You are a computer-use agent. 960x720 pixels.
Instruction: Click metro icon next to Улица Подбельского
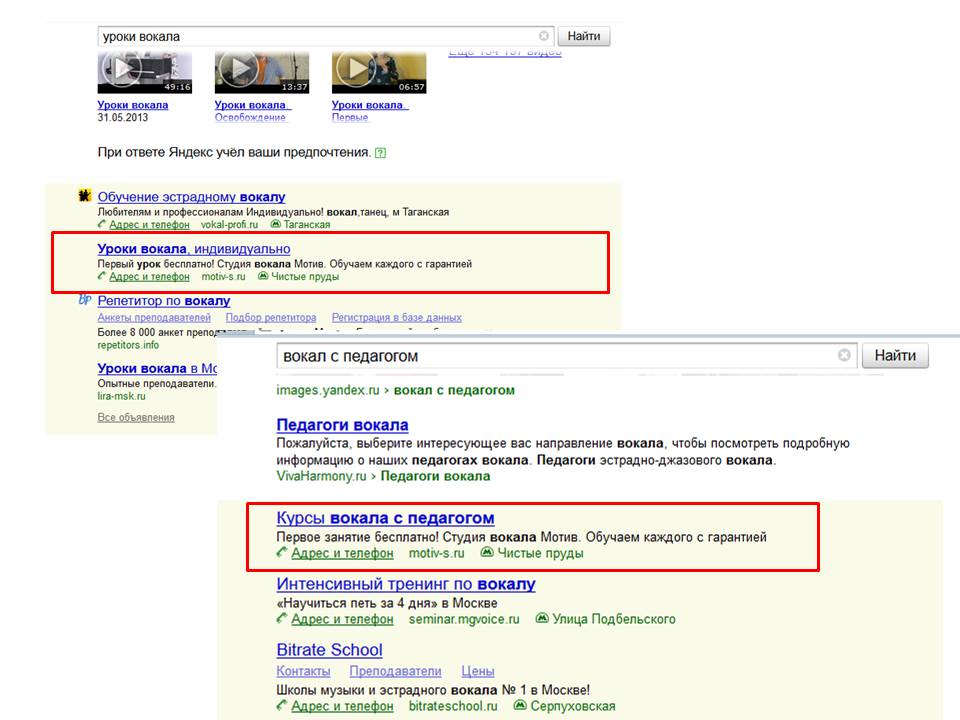(x=542, y=618)
